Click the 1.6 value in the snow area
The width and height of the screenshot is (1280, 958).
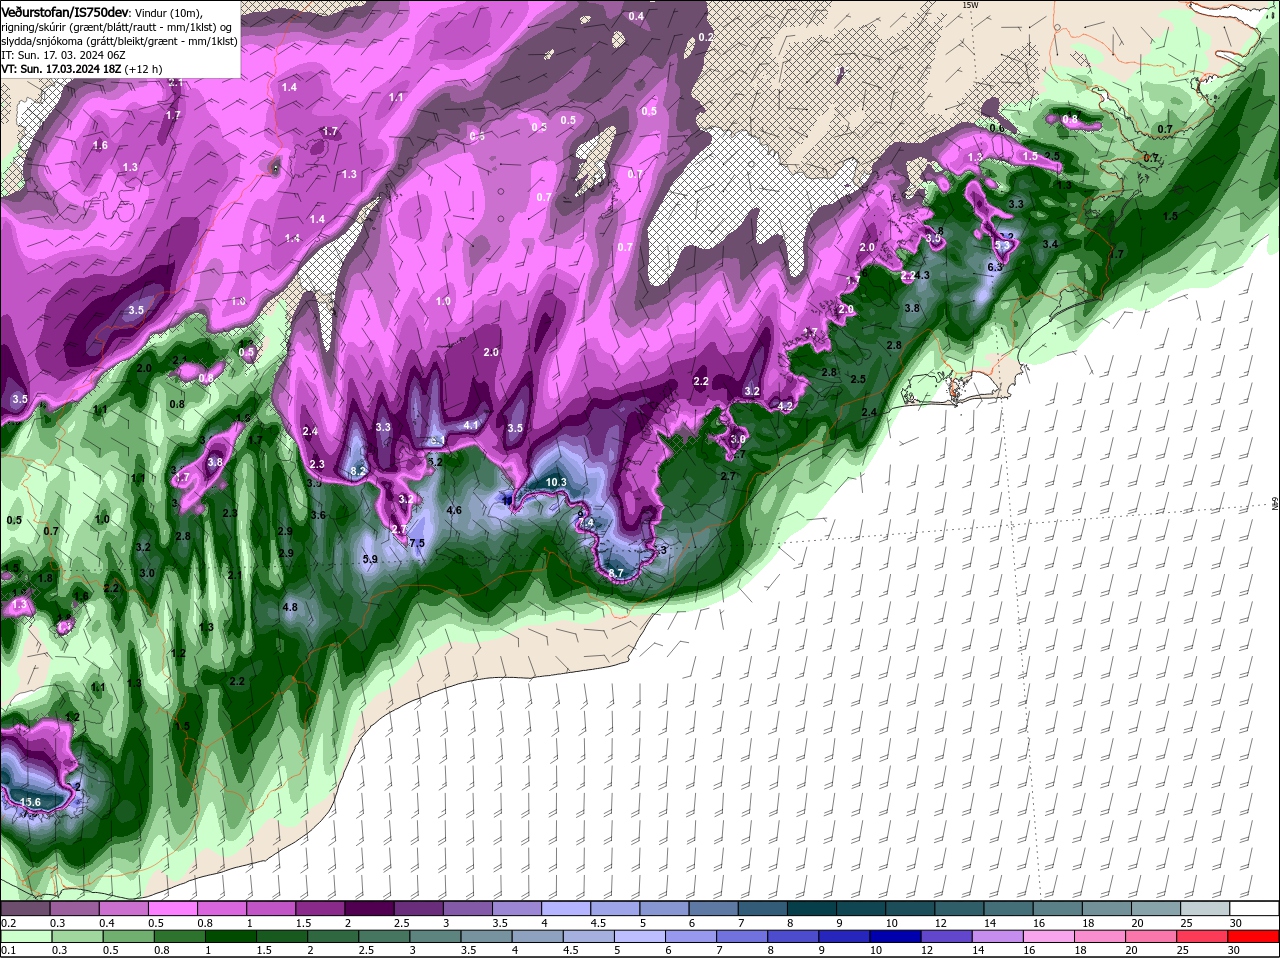click(x=100, y=145)
